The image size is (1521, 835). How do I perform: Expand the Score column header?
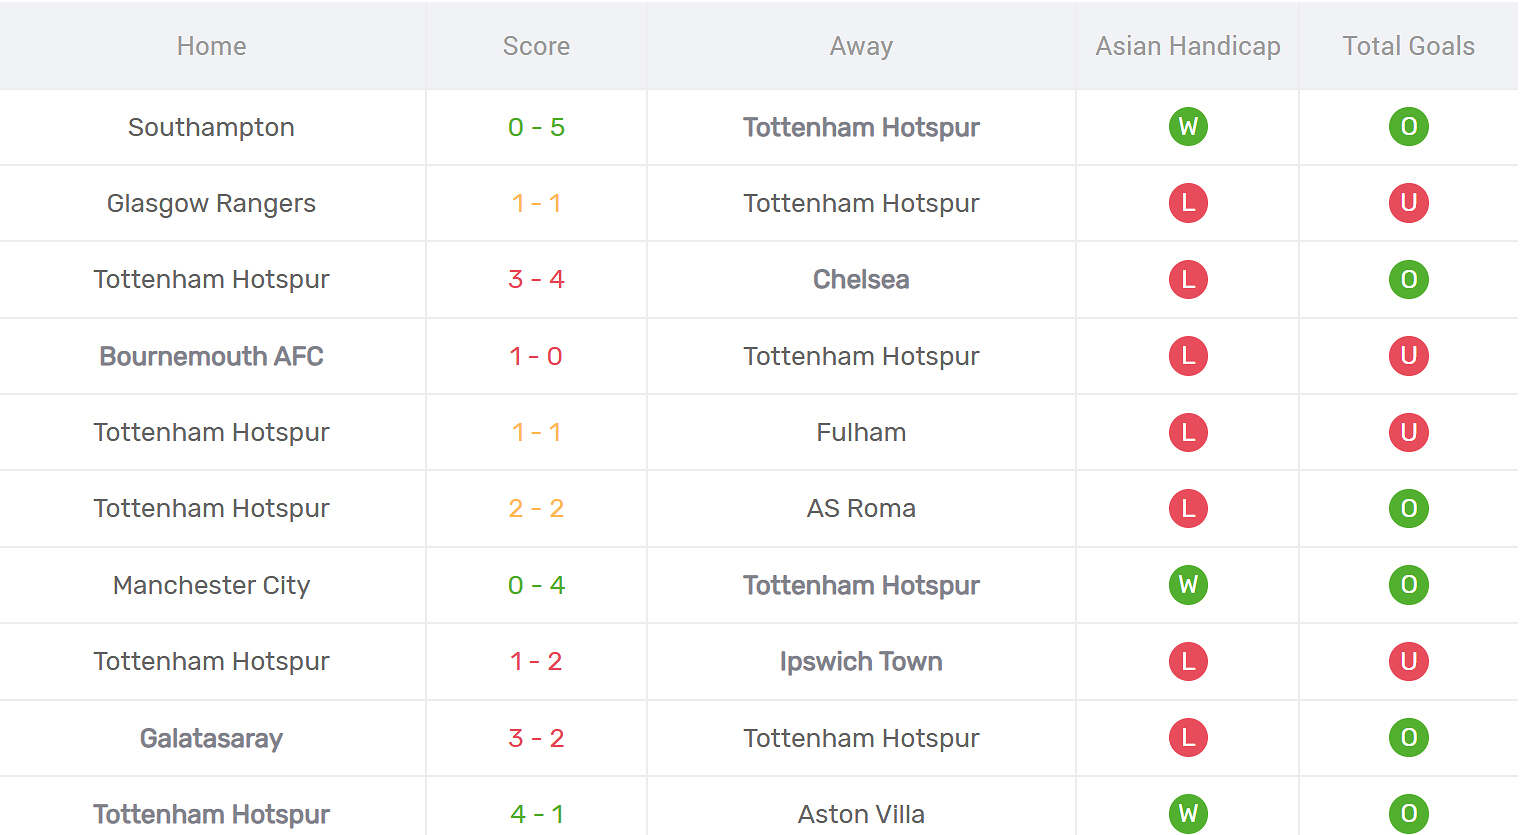click(536, 45)
